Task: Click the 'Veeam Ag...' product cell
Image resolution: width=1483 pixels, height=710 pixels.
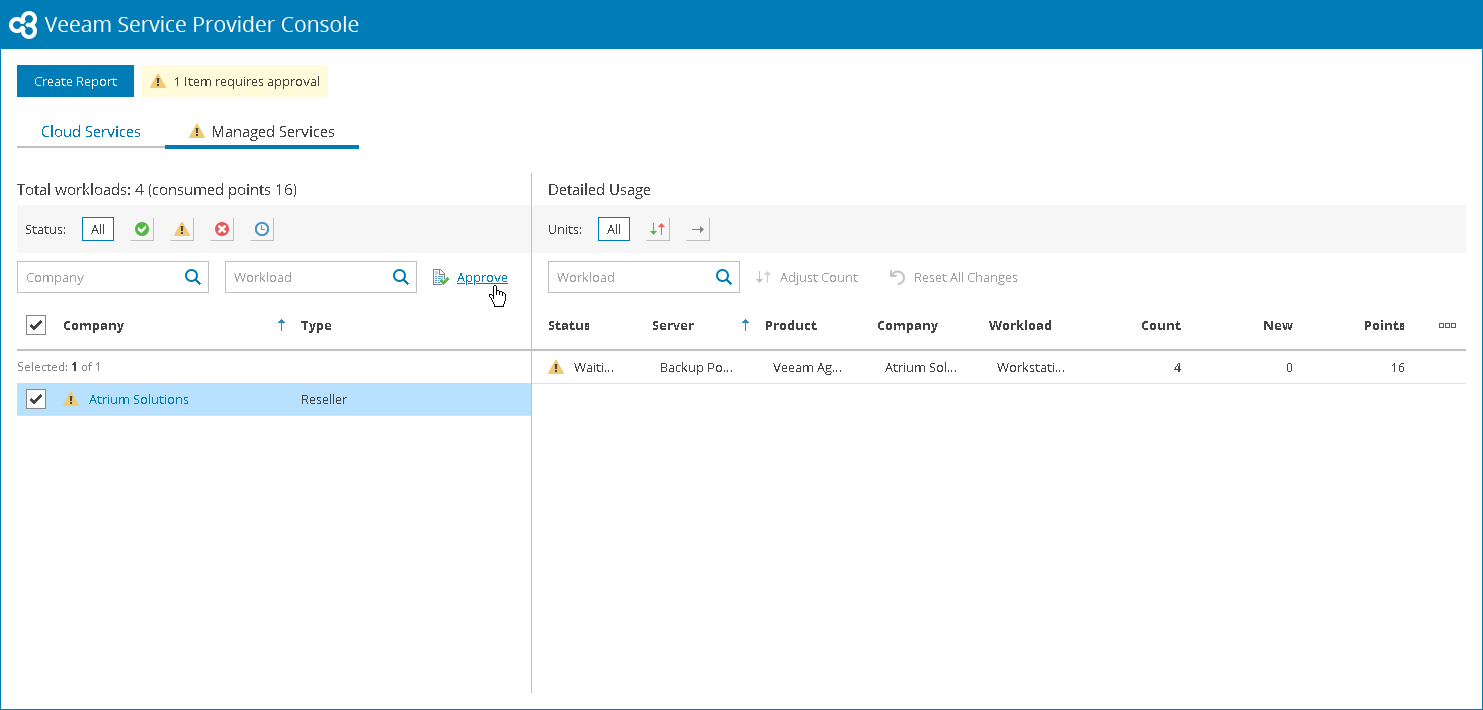Action: (x=807, y=367)
